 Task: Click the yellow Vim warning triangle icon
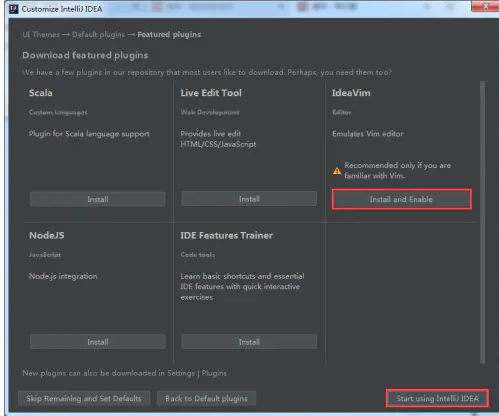click(337, 171)
